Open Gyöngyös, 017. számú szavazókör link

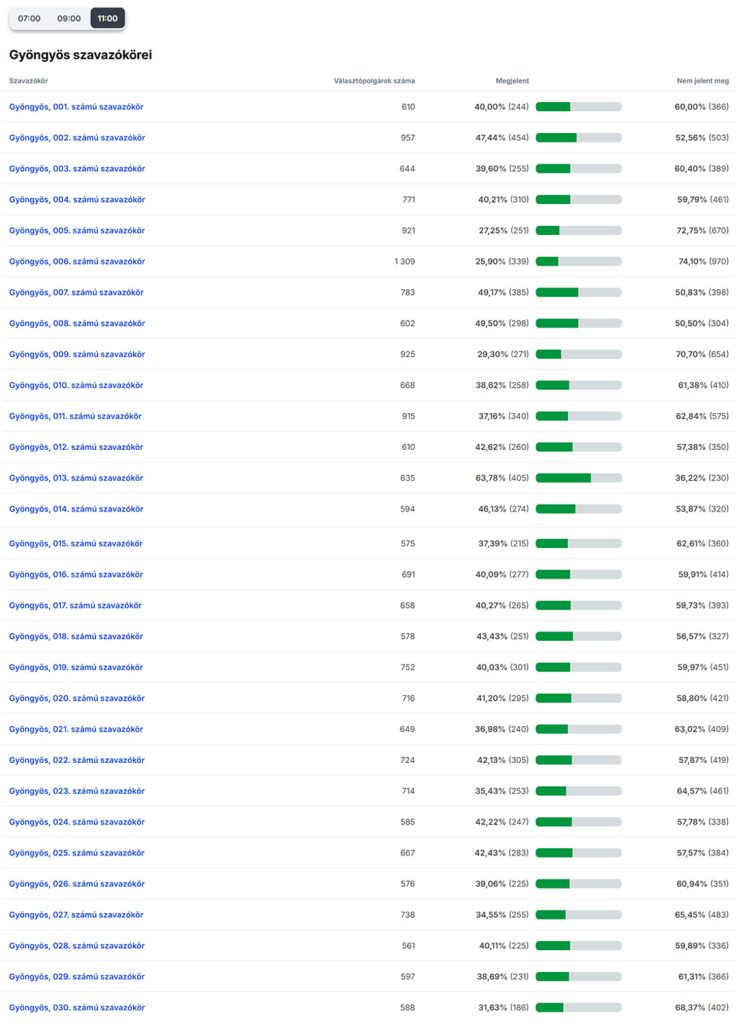tap(75, 605)
